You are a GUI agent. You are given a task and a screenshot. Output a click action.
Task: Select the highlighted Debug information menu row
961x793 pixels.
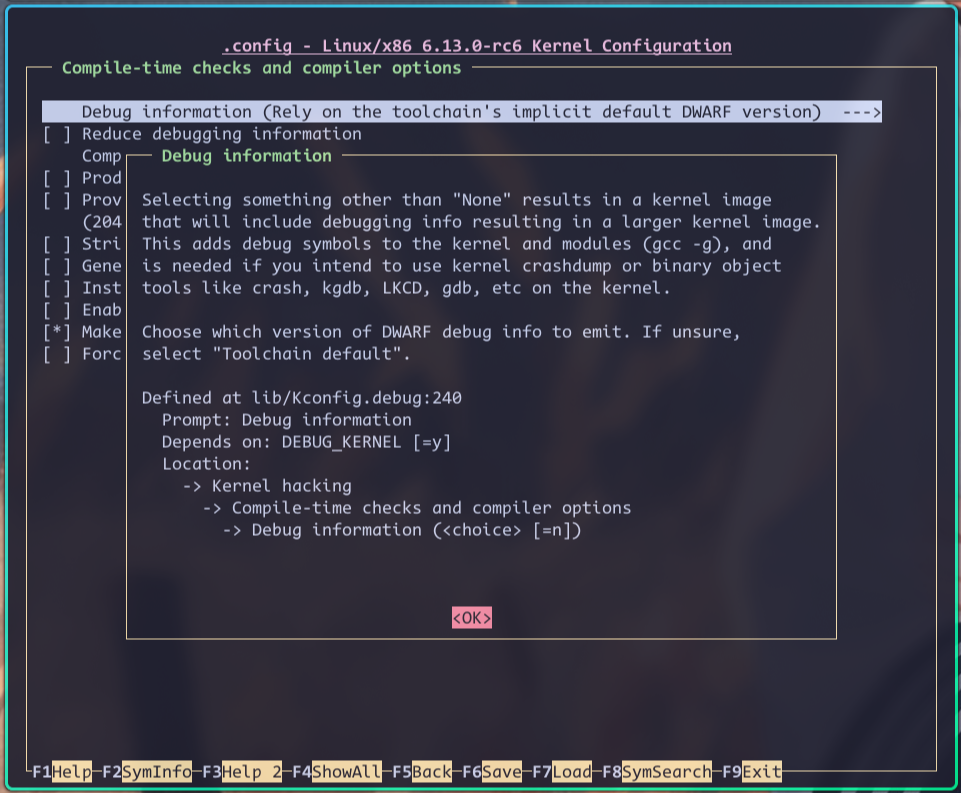pos(450,112)
